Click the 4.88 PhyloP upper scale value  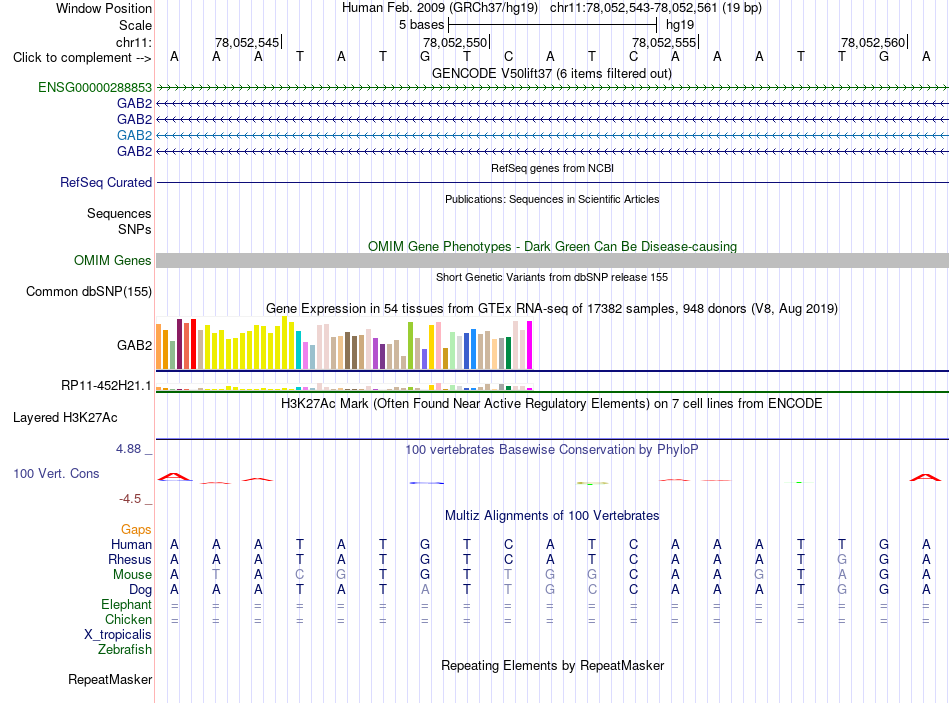pos(128,449)
